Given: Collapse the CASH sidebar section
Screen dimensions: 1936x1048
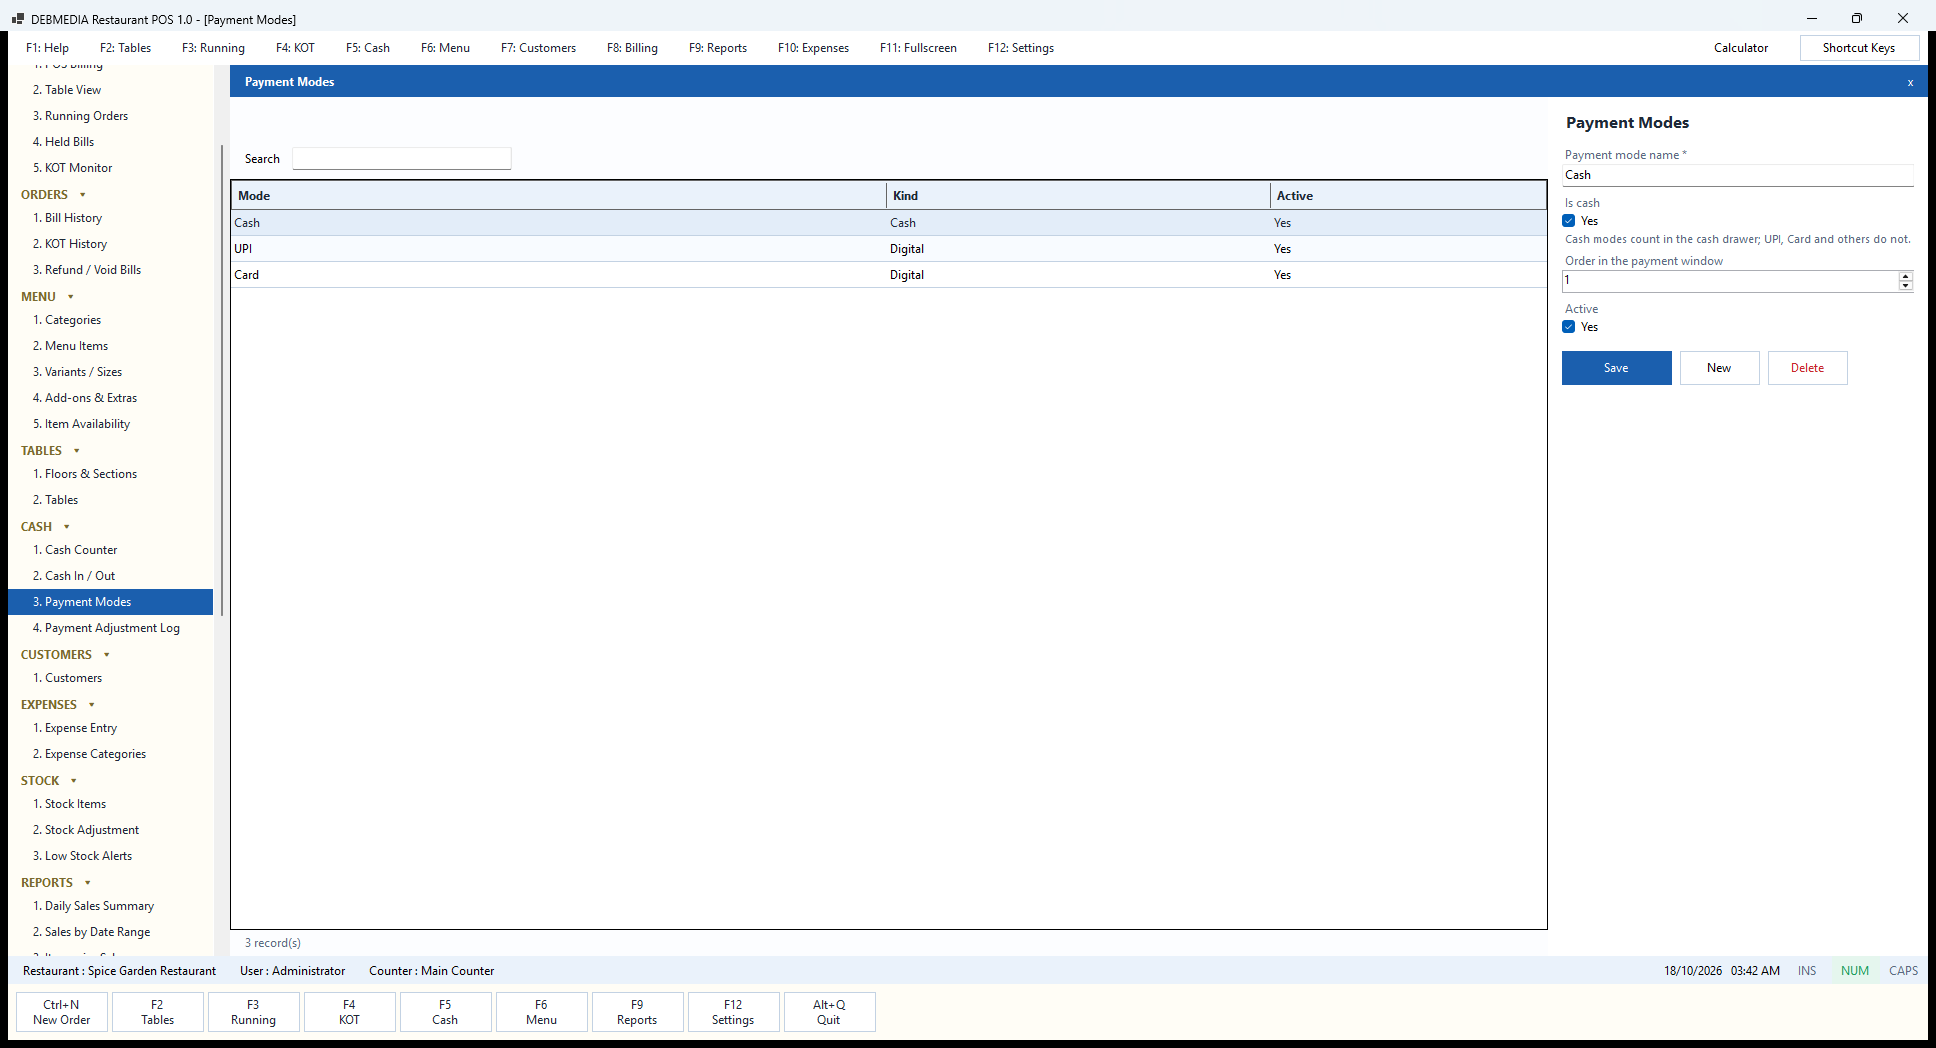Looking at the screenshot, I should (x=67, y=527).
